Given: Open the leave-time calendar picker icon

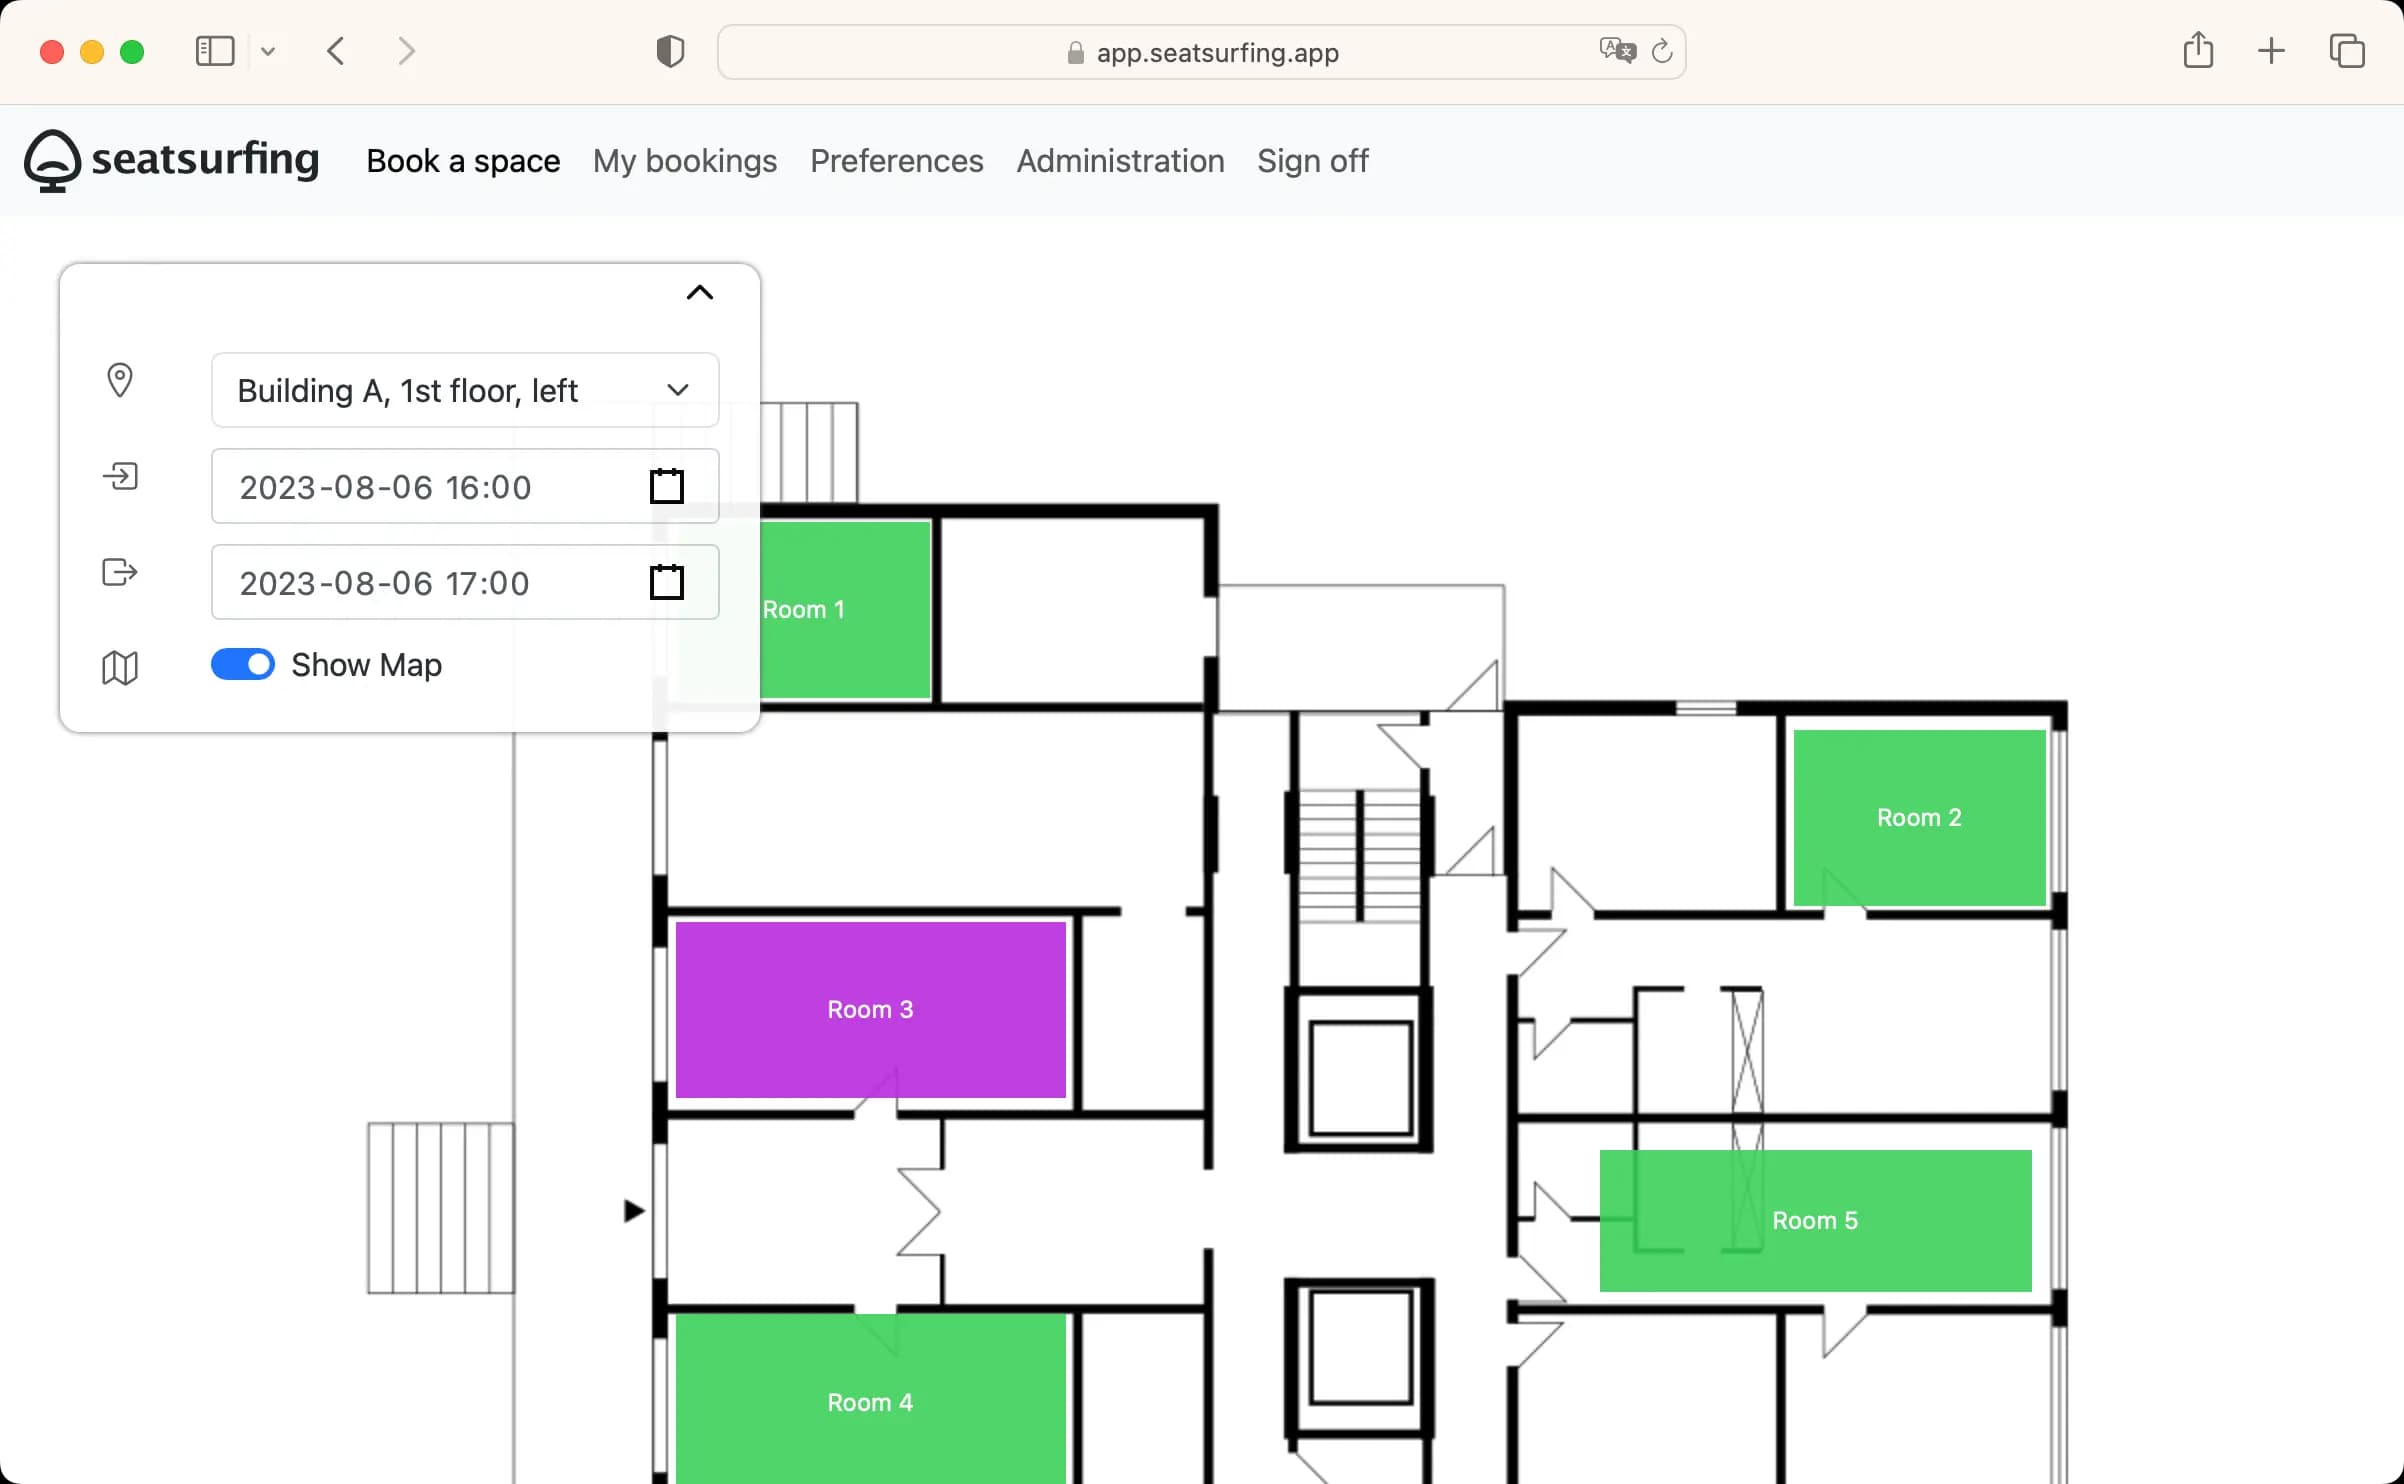Looking at the screenshot, I should (666, 582).
